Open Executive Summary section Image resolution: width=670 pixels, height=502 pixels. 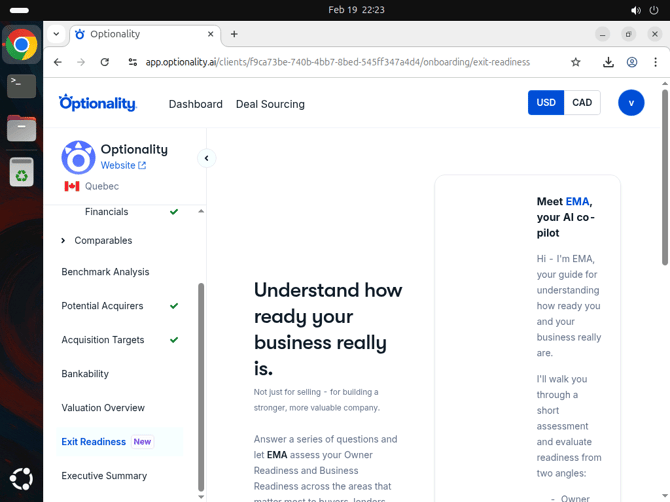coord(104,476)
